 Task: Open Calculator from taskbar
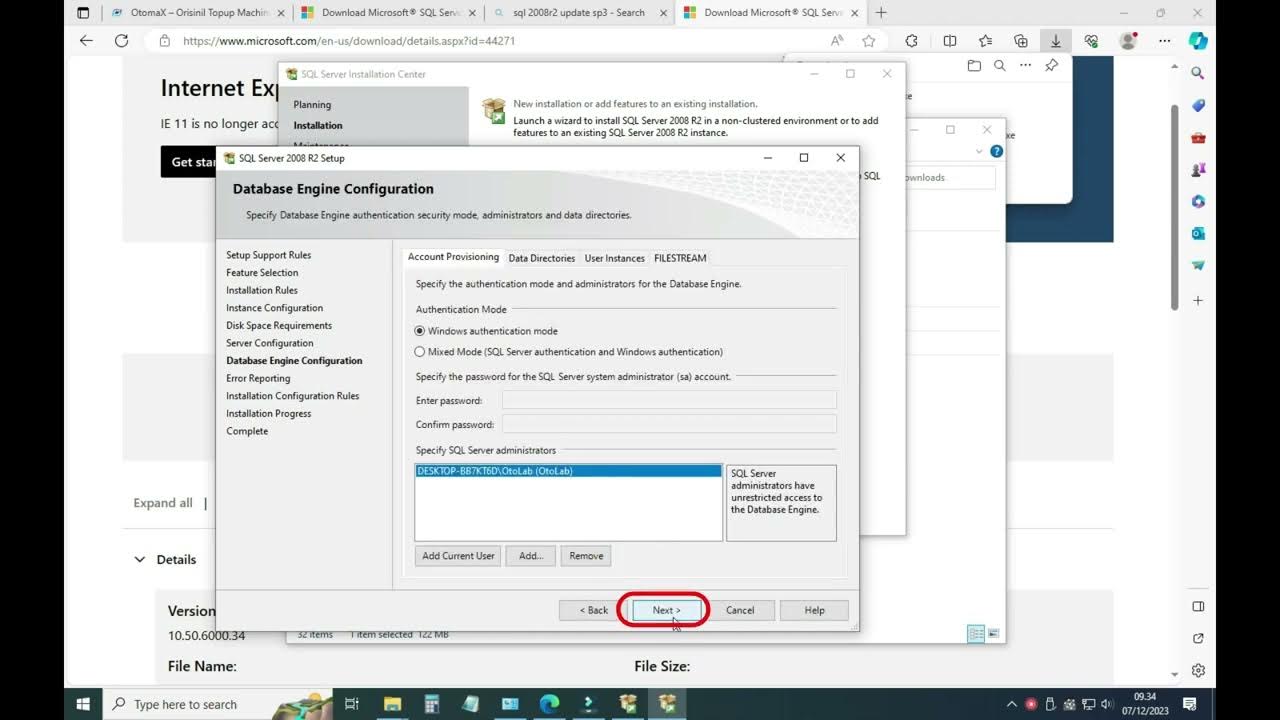(432, 703)
